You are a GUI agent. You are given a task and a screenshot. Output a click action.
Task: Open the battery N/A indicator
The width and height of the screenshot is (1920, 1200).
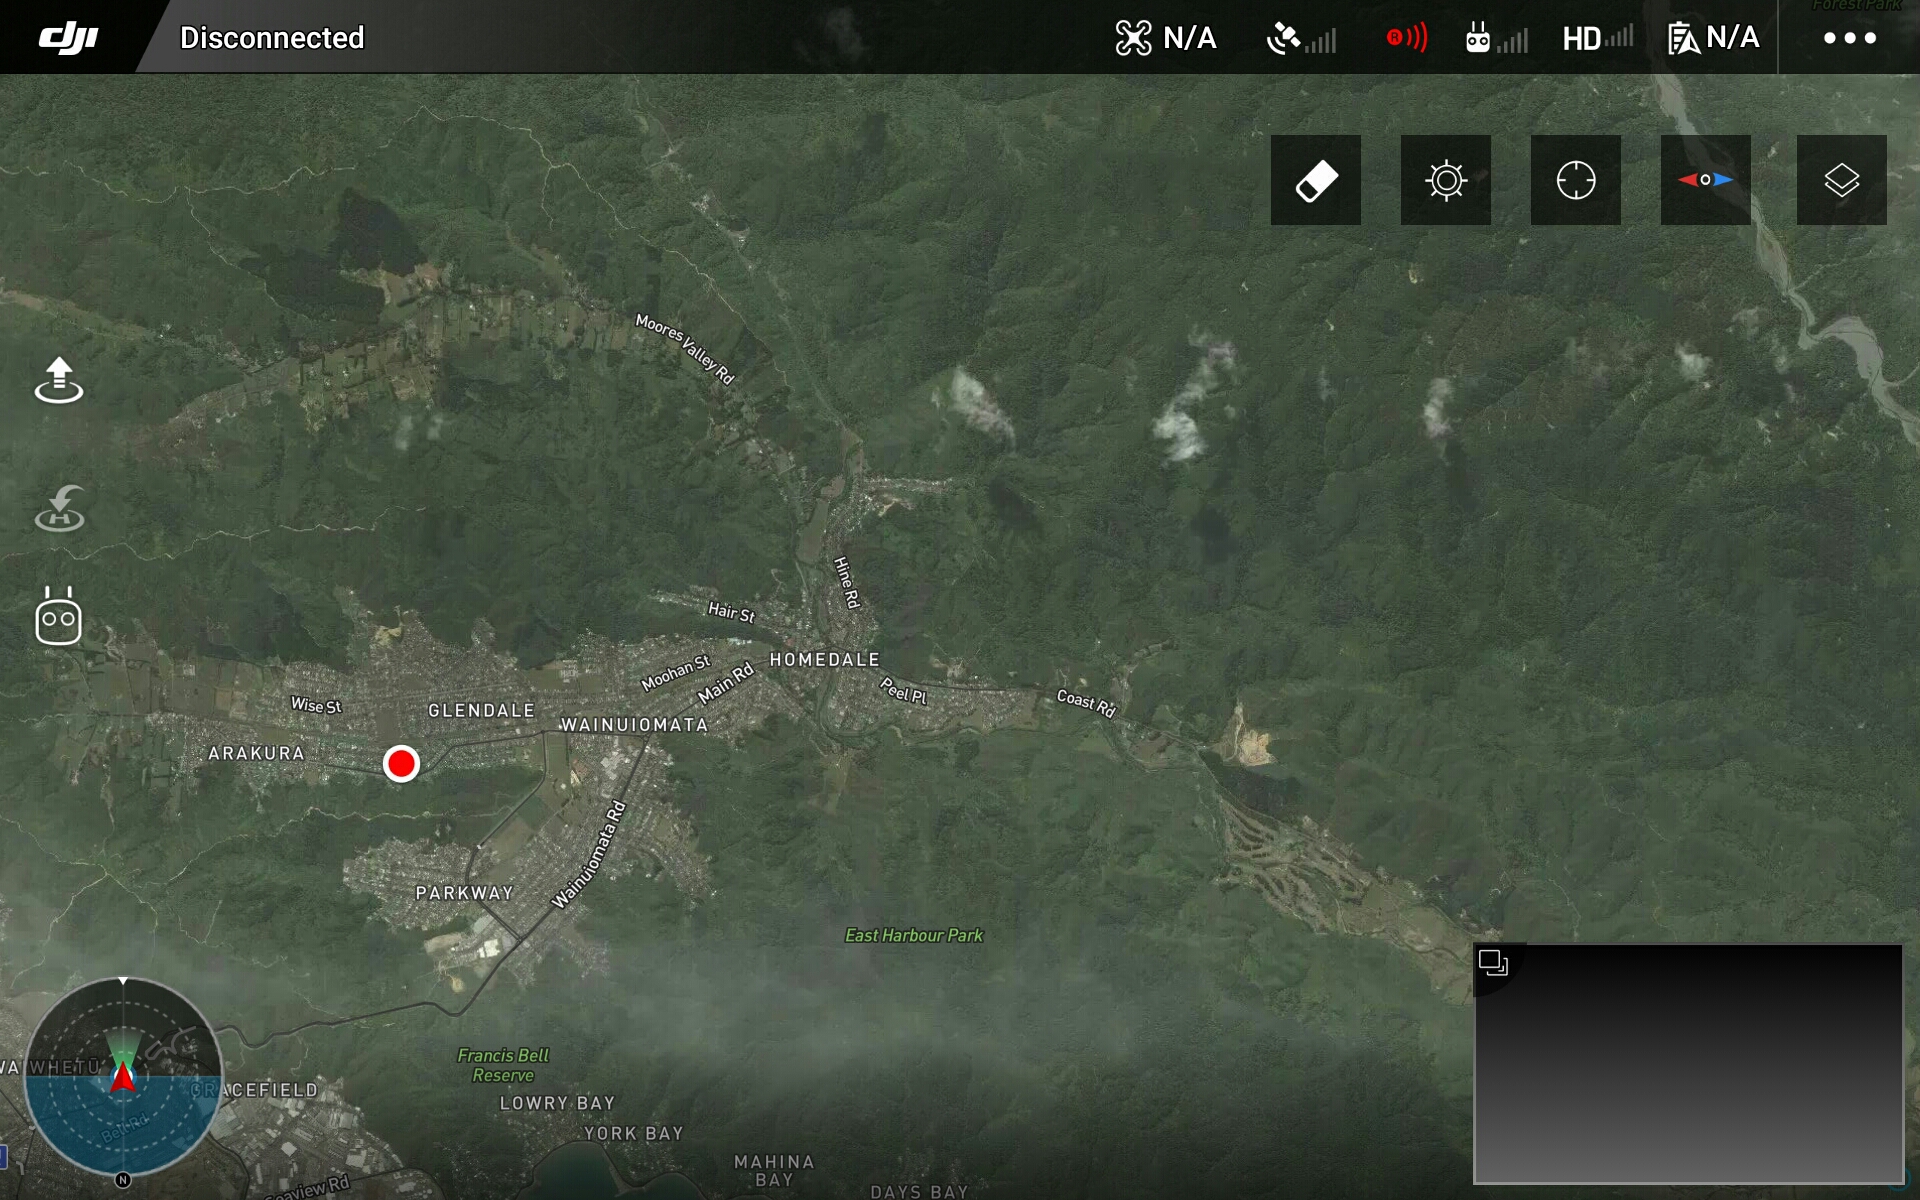coord(1713,38)
